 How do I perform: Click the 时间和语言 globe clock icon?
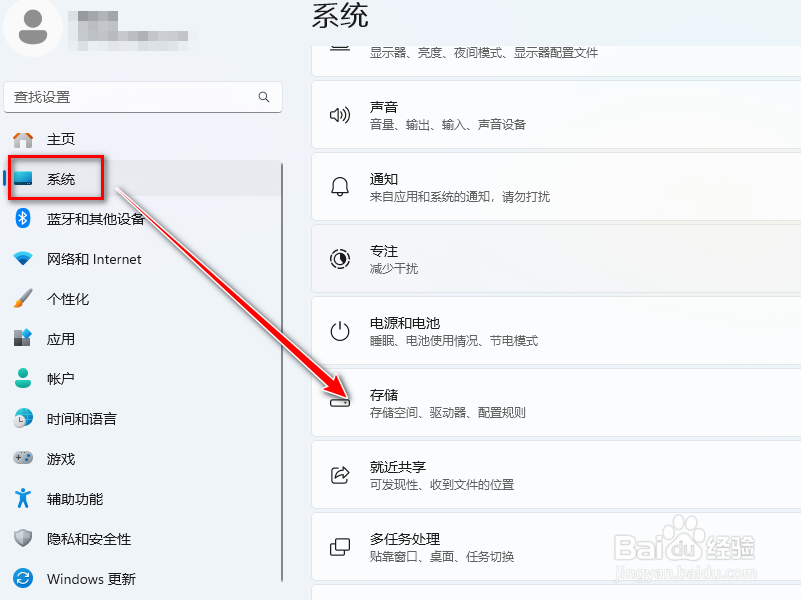(x=25, y=418)
